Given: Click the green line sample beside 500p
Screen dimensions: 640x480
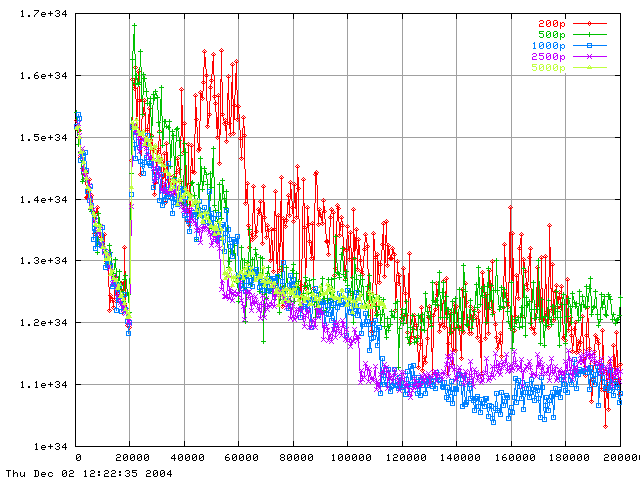Looking at the screenshot, I should tap(590, 34).
